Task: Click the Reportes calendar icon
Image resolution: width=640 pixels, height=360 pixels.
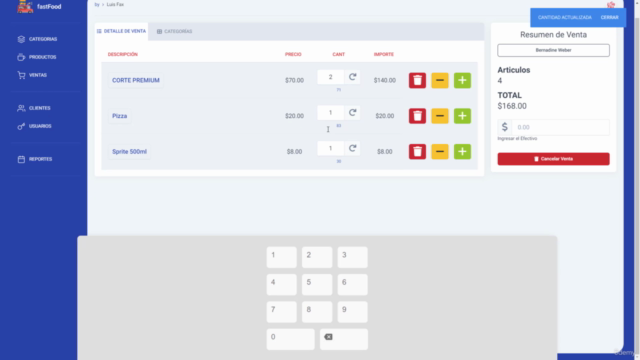Action: pos(21,159)
